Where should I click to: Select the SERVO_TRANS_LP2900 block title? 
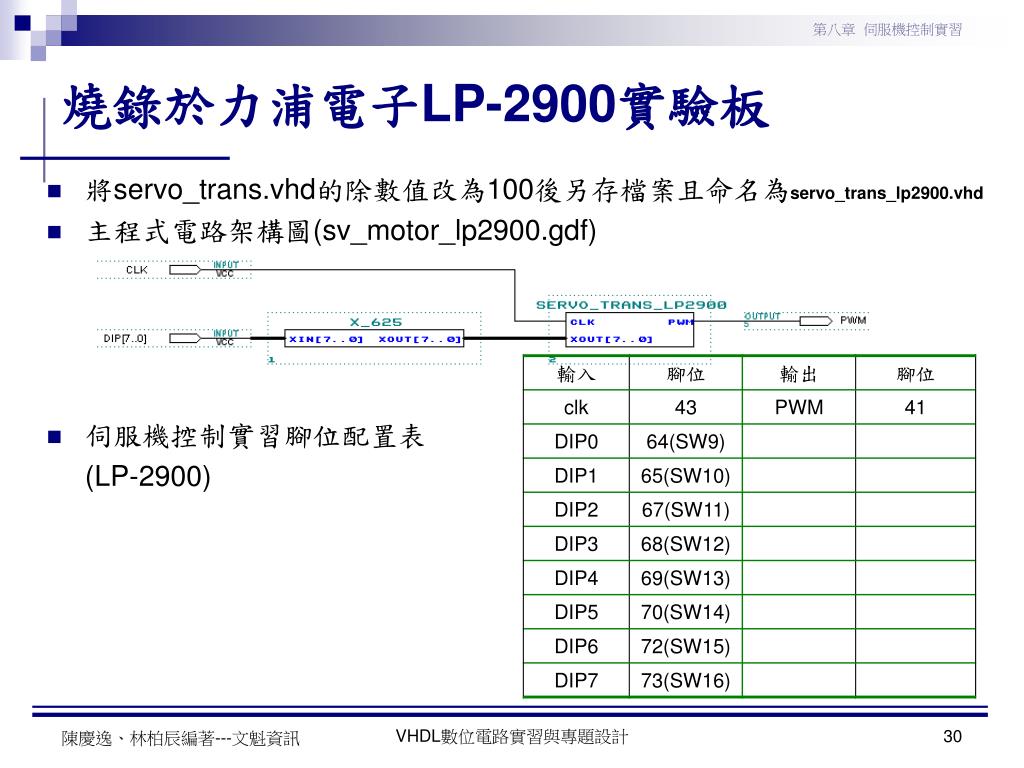[x=631, y=305]
